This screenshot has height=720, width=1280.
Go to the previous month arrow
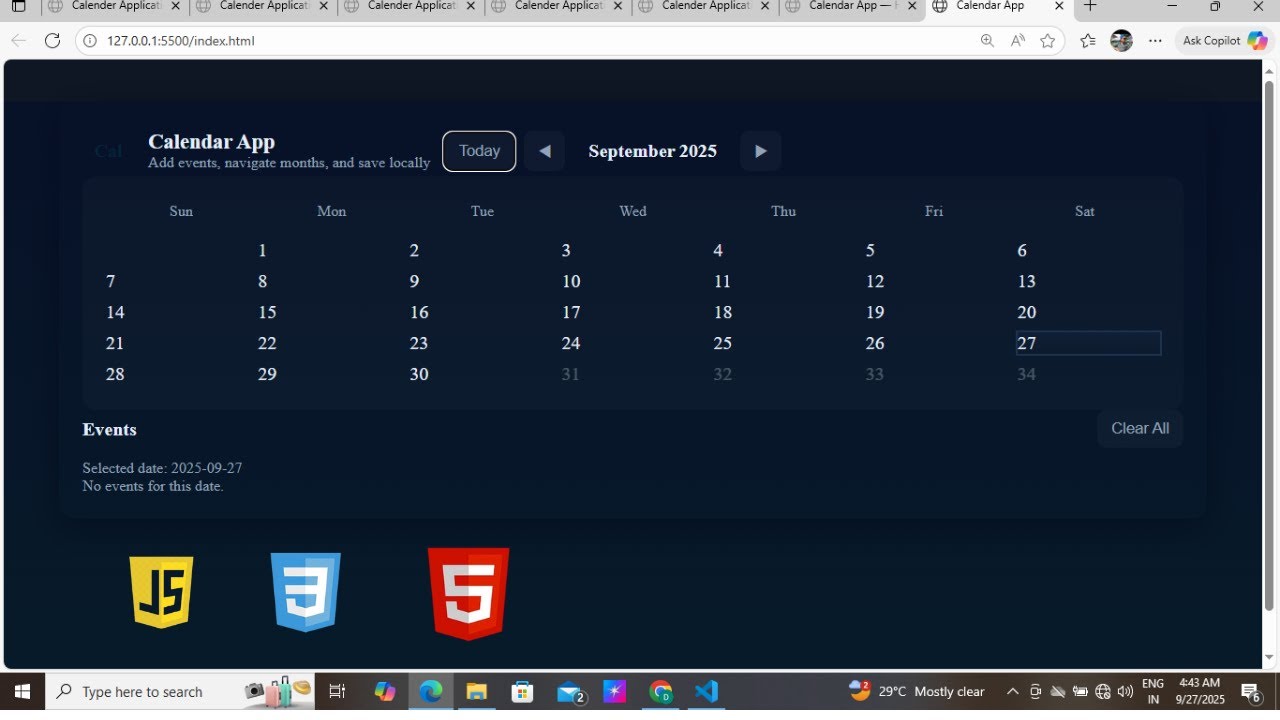pos(545,151)
